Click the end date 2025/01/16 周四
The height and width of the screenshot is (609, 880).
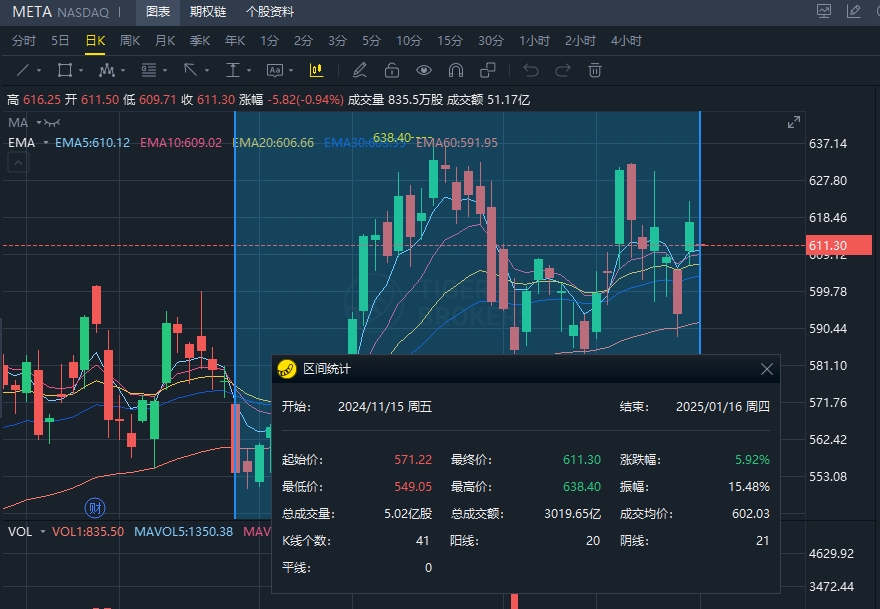click(723, 406)
